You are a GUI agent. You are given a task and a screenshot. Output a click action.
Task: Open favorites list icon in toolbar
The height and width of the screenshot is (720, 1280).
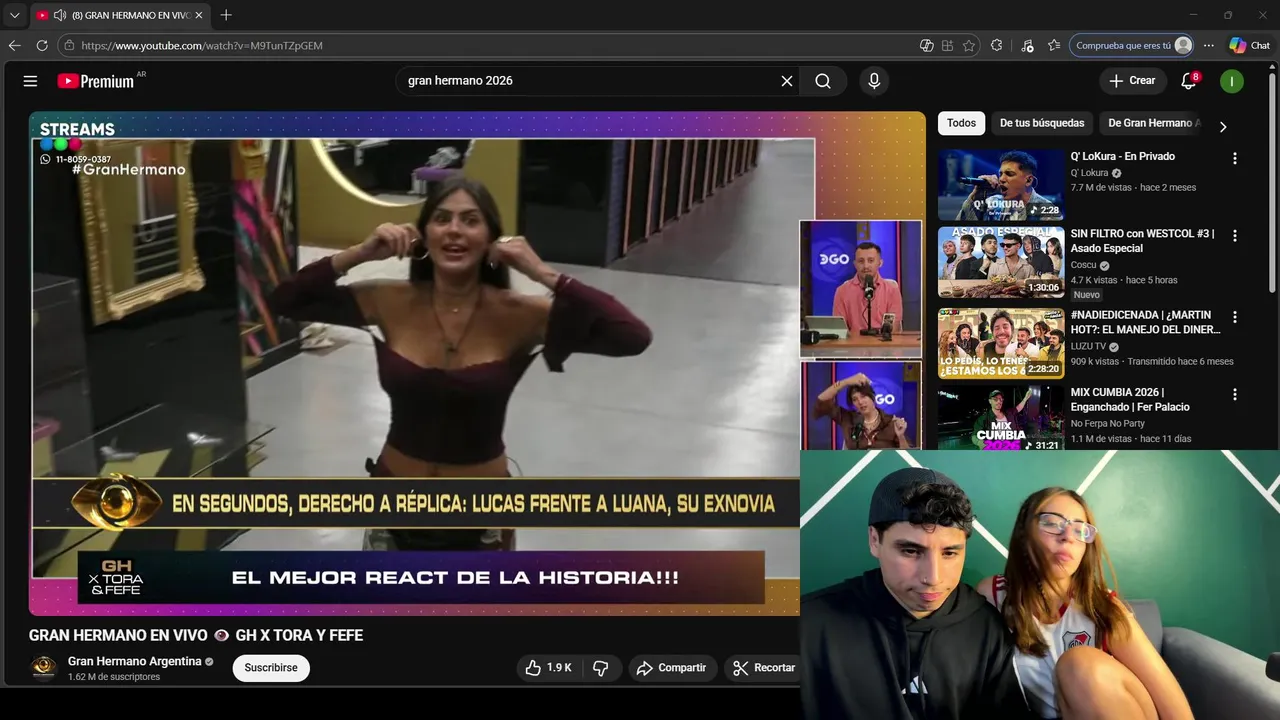point(1054,45)
